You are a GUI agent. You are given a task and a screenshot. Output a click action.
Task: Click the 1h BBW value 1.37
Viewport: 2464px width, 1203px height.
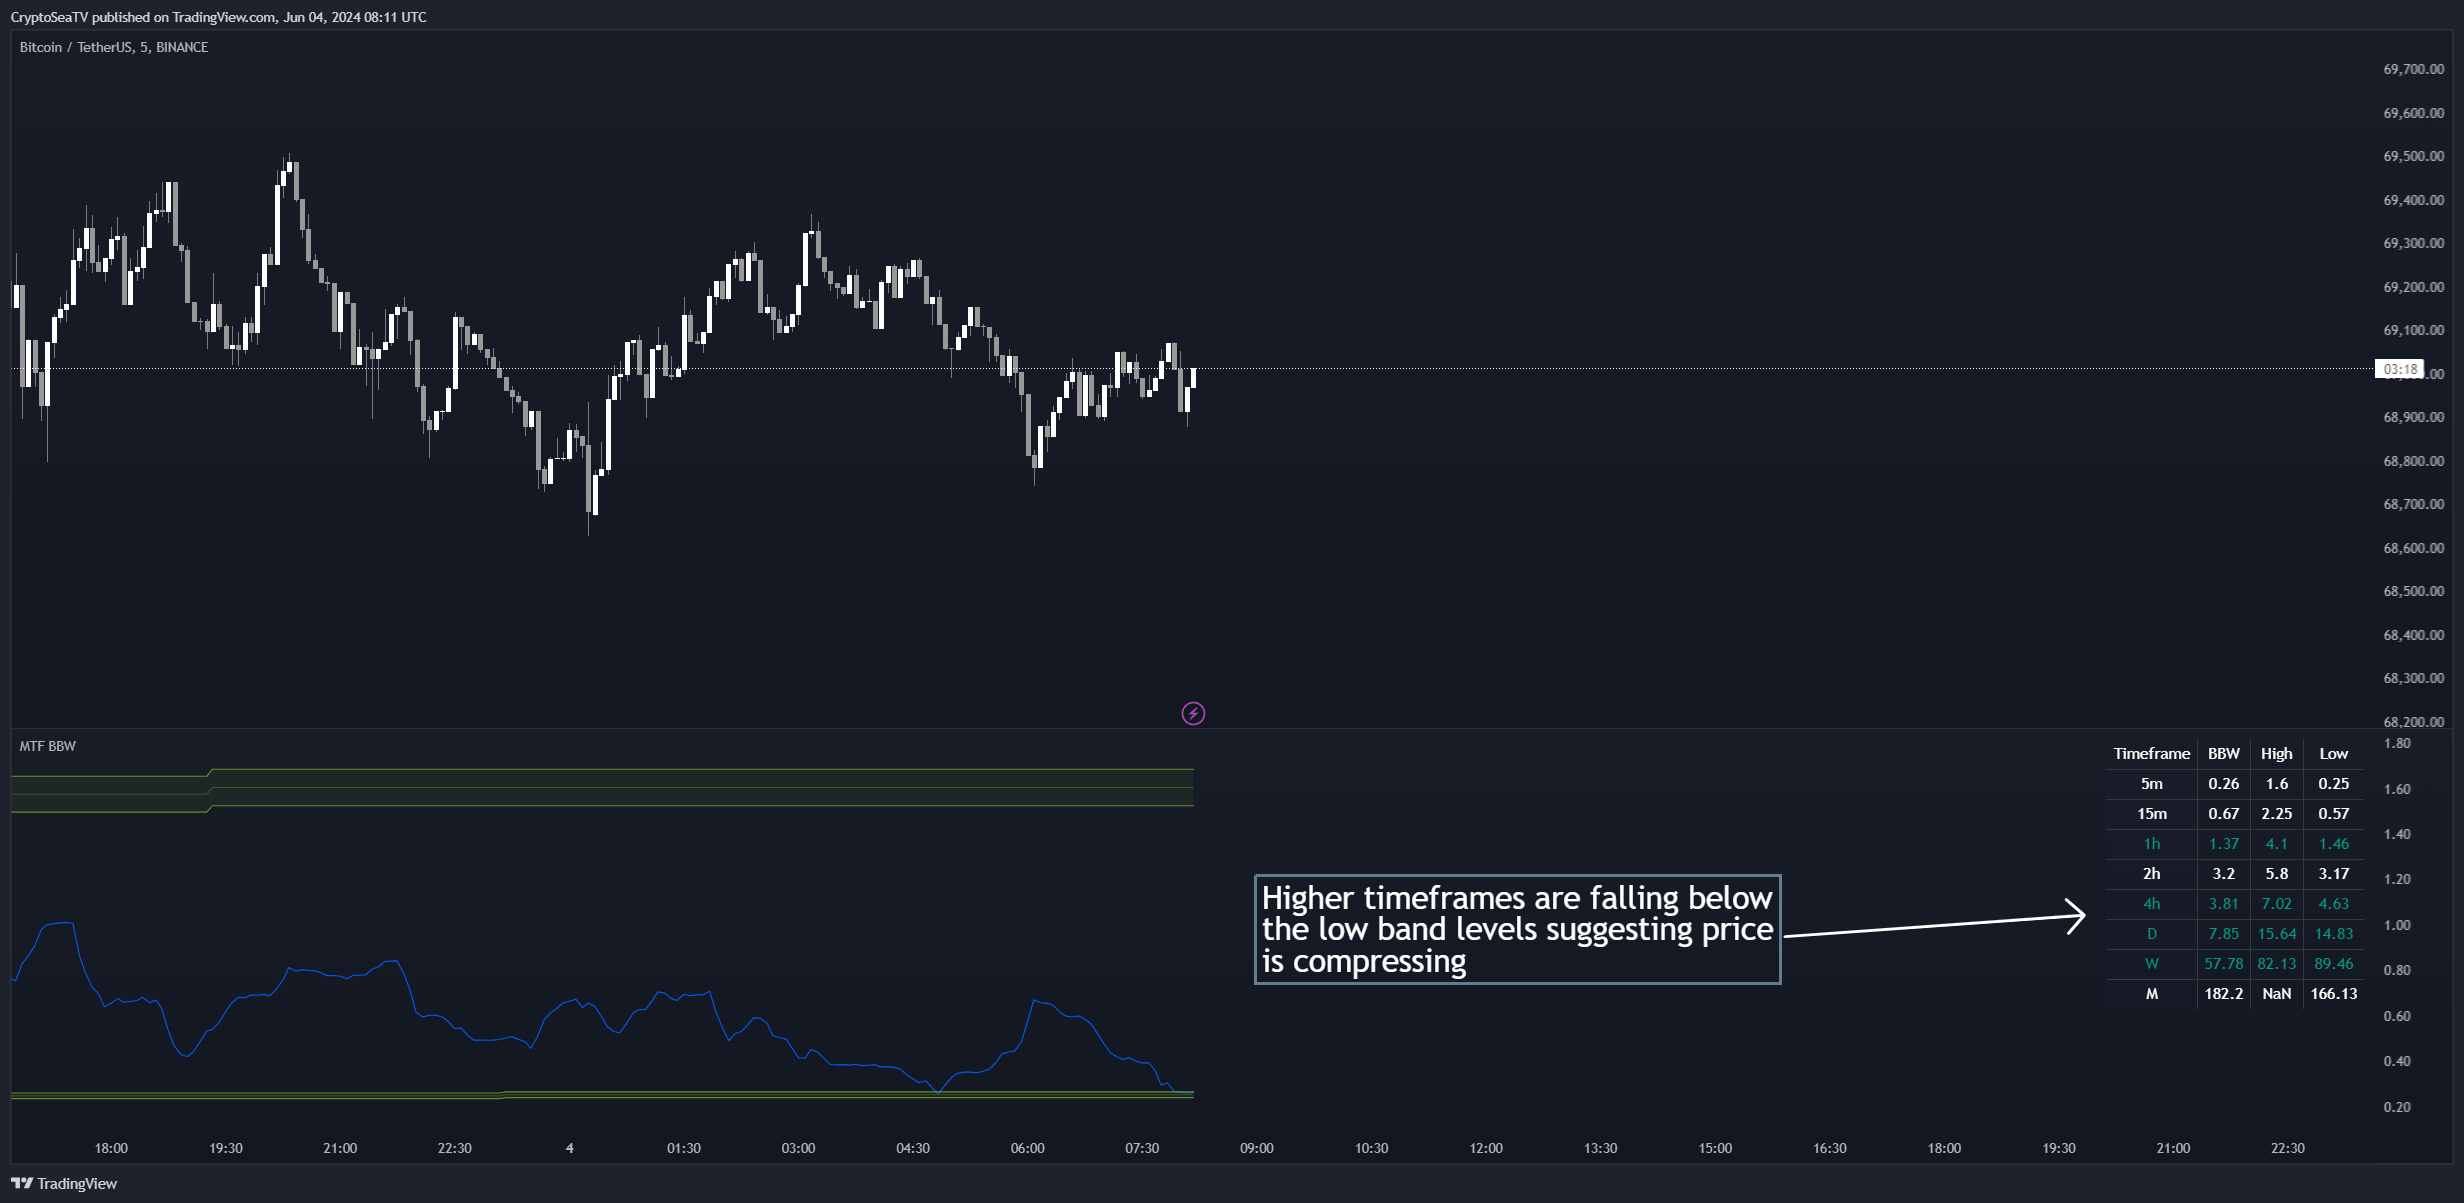click(x=2224, y=844)
